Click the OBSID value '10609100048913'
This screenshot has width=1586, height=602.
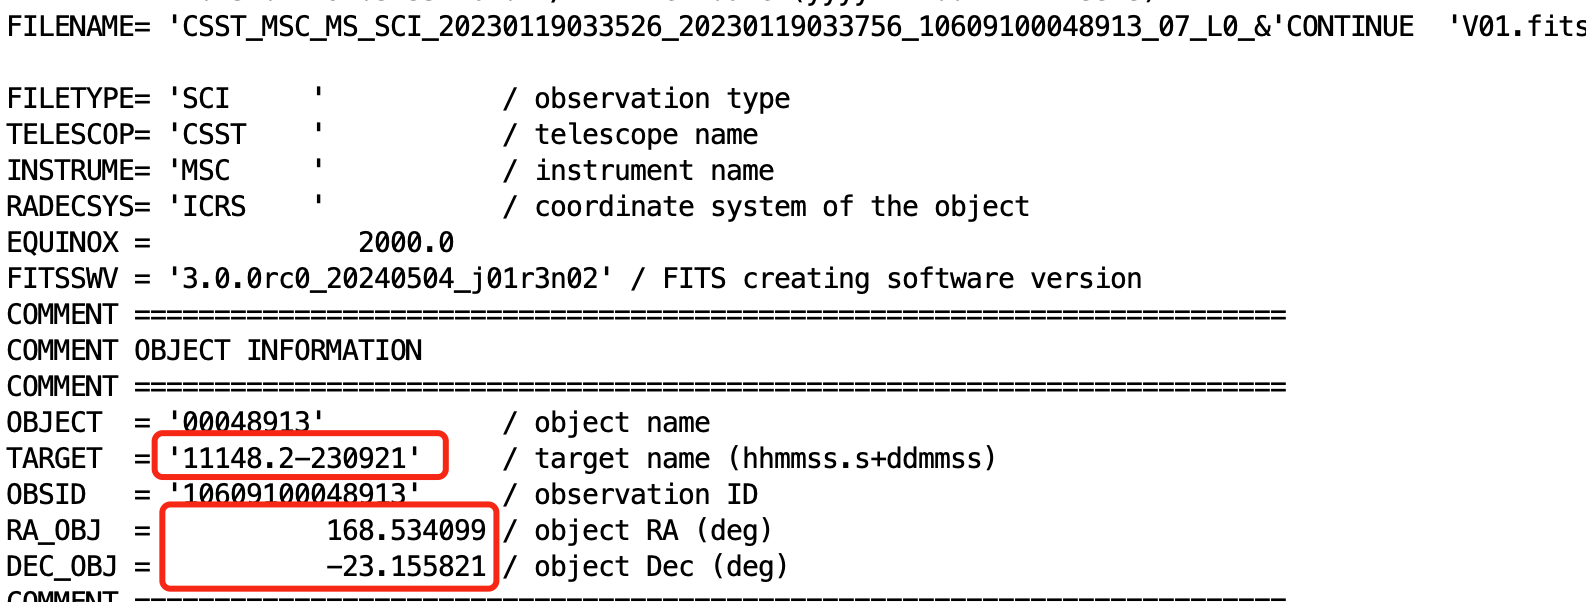(295, 494)
